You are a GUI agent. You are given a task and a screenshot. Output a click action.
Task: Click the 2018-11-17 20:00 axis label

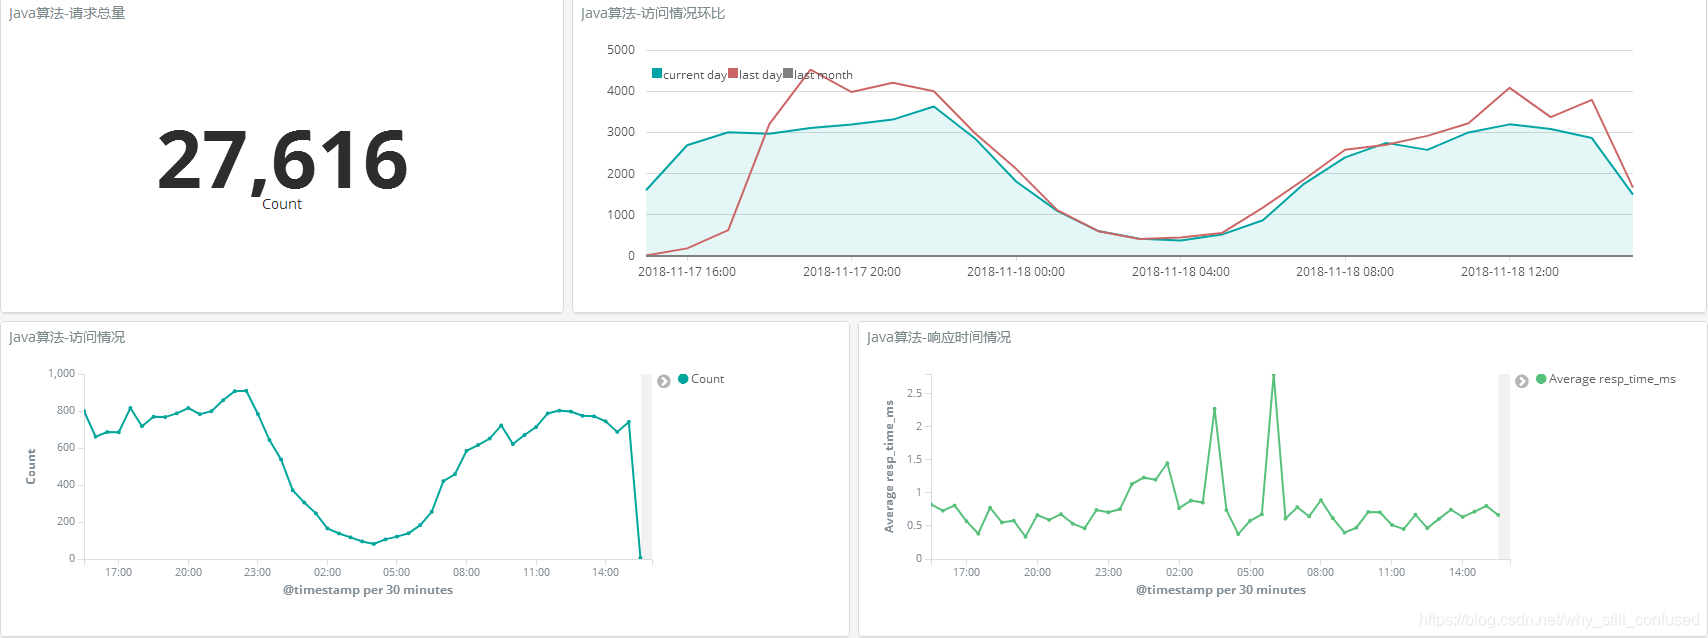click(x=852, y=272)
